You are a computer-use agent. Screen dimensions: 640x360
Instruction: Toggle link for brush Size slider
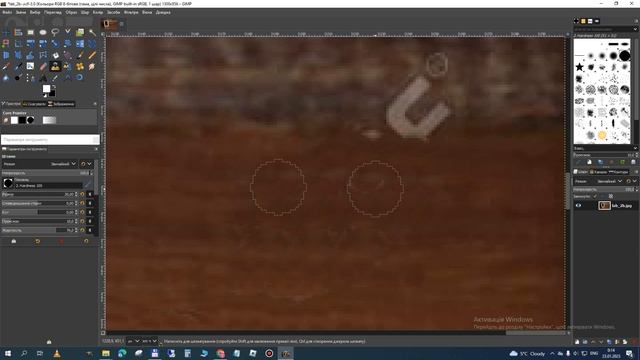[x=90, y=194]
